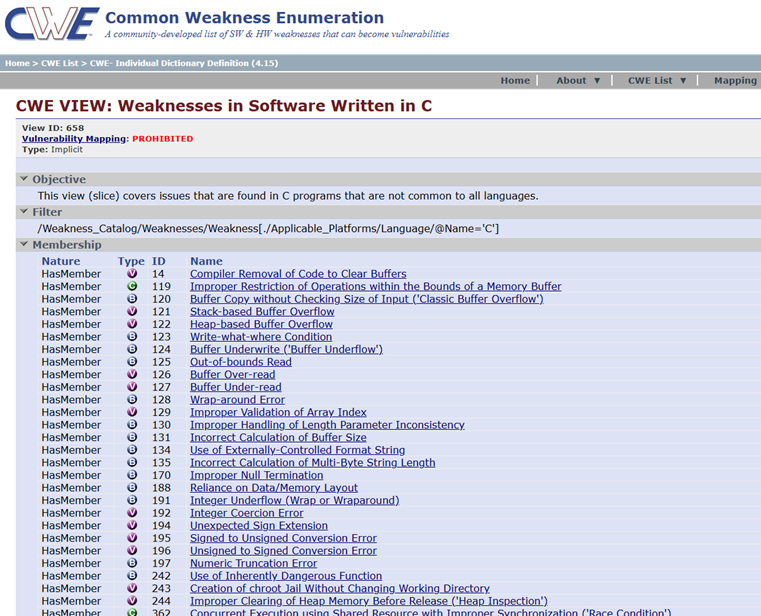Click CWE List in the breadcrumb

click(59, 63)
